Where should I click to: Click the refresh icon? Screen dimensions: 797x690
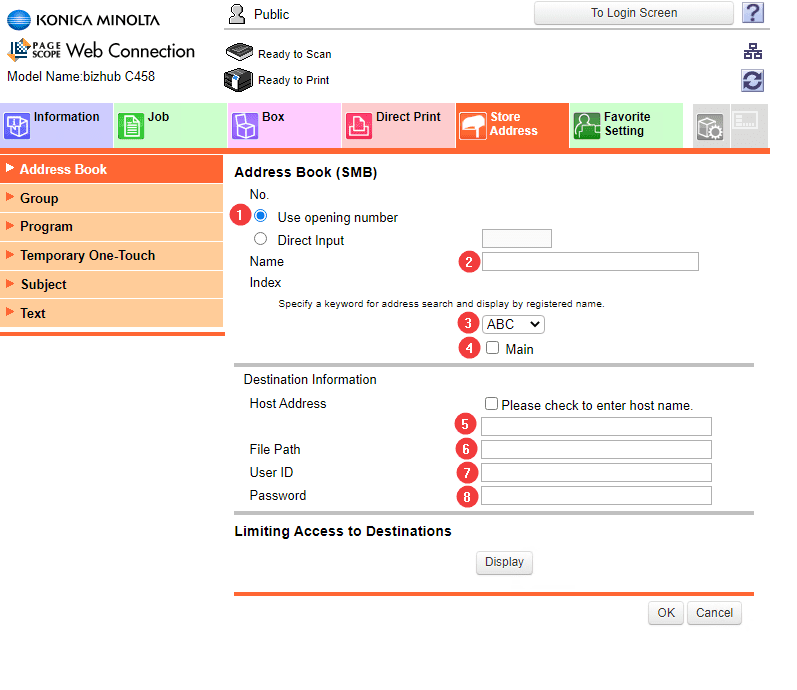pyautogui.click(x=753, y=81)
